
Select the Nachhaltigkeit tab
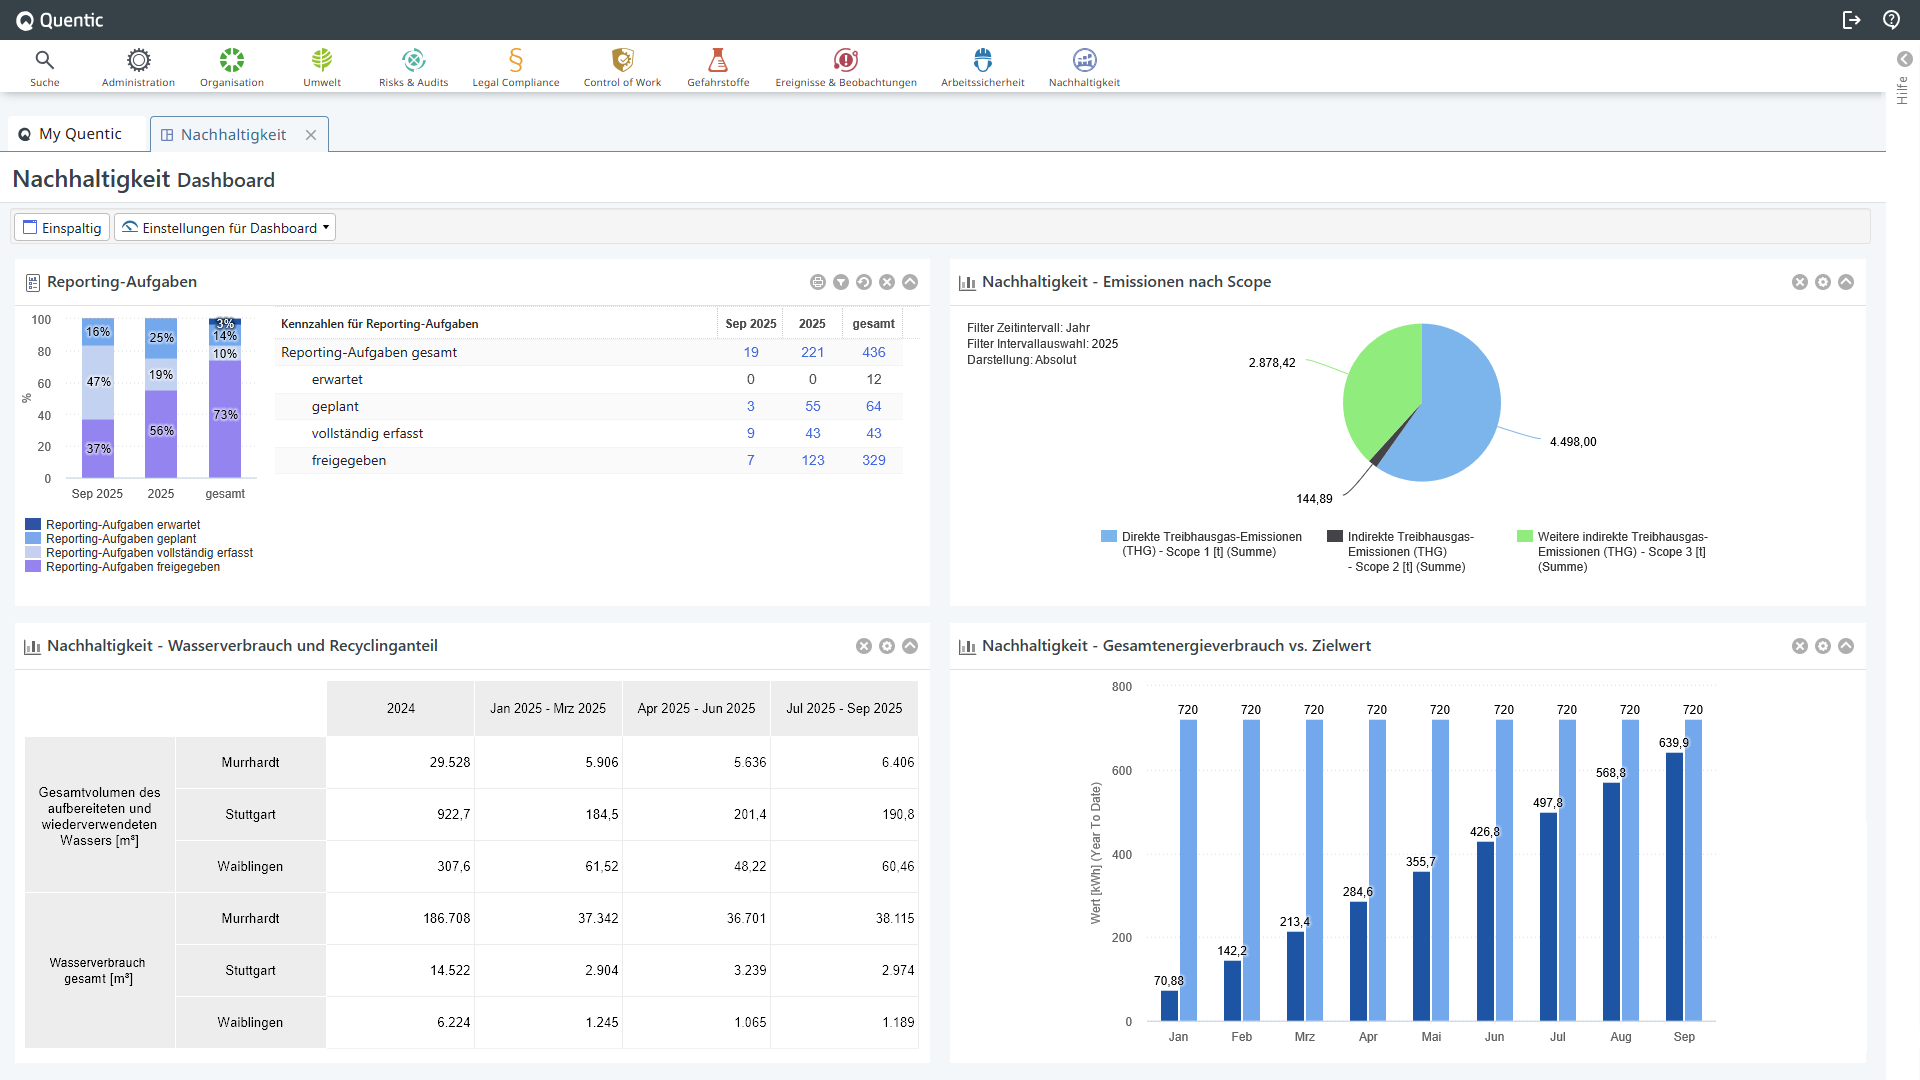tap(233, 135)
